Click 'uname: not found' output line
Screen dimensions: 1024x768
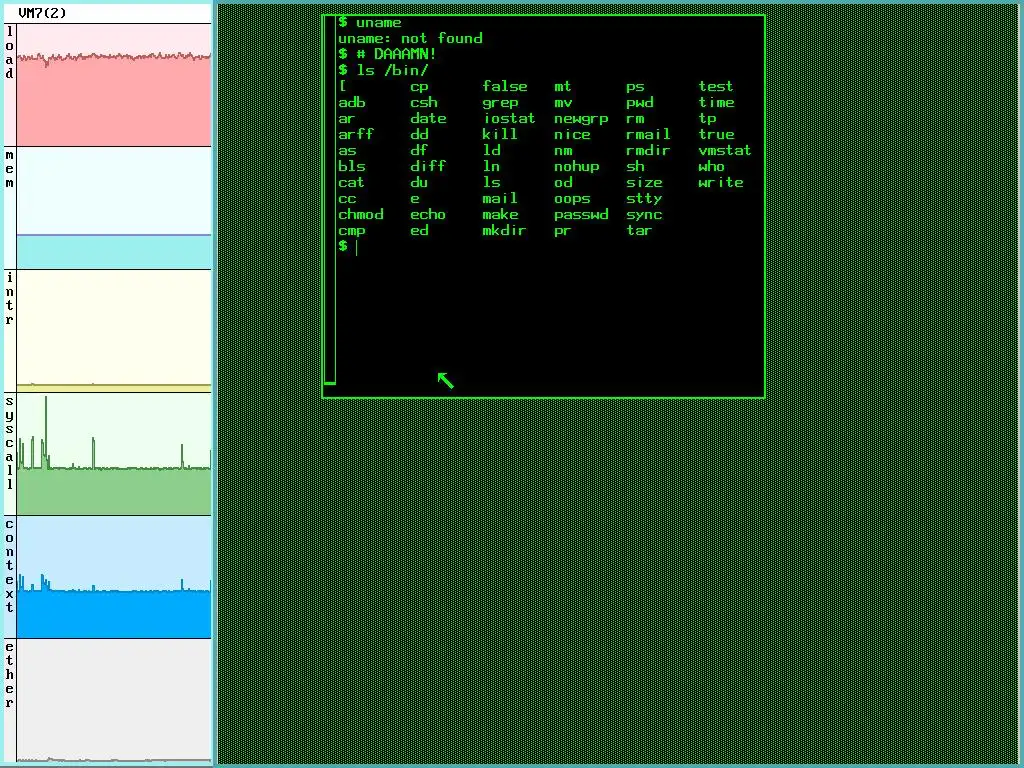point(410,39)
